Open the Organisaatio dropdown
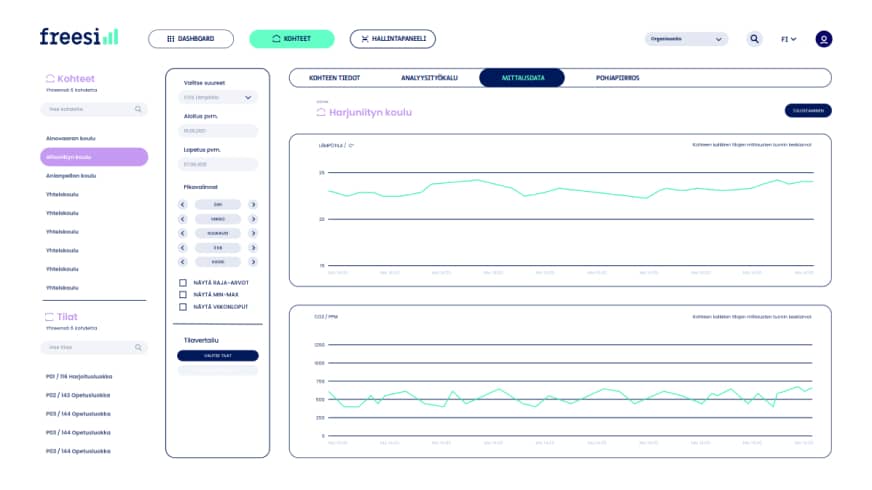 pyautogui.click(x=686, y=39)
